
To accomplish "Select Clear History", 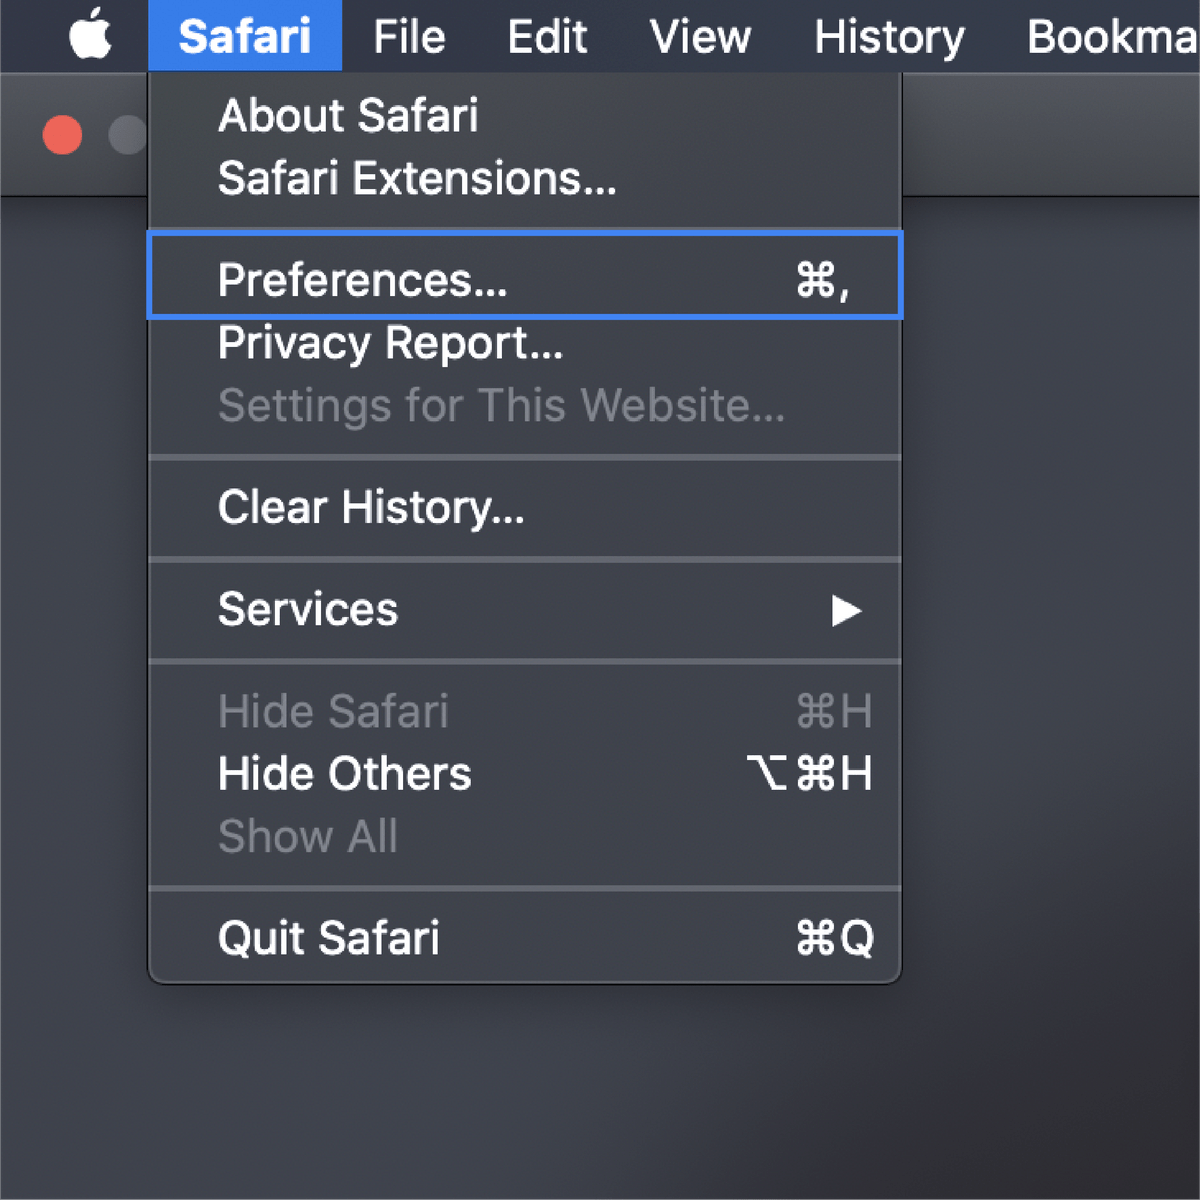I will point(371,507).
